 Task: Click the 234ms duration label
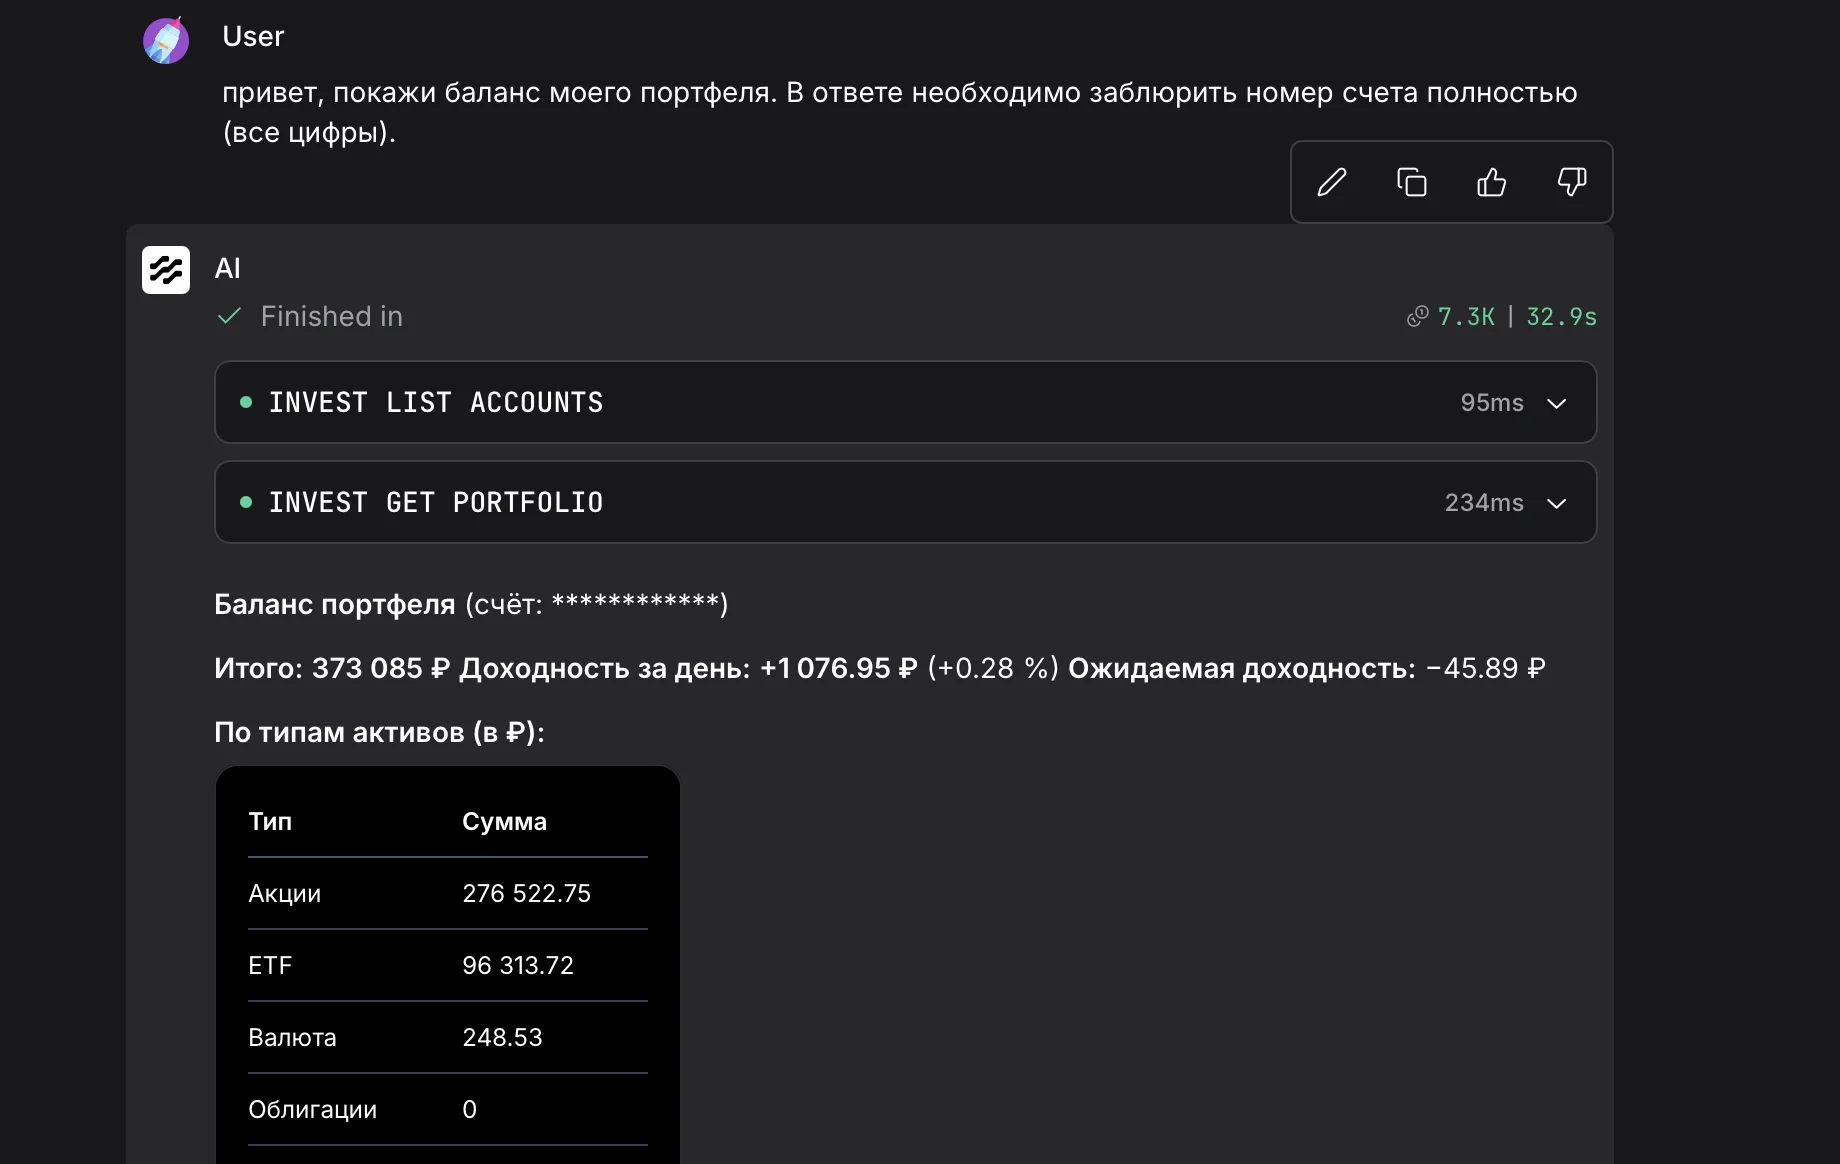(1484, 503)
